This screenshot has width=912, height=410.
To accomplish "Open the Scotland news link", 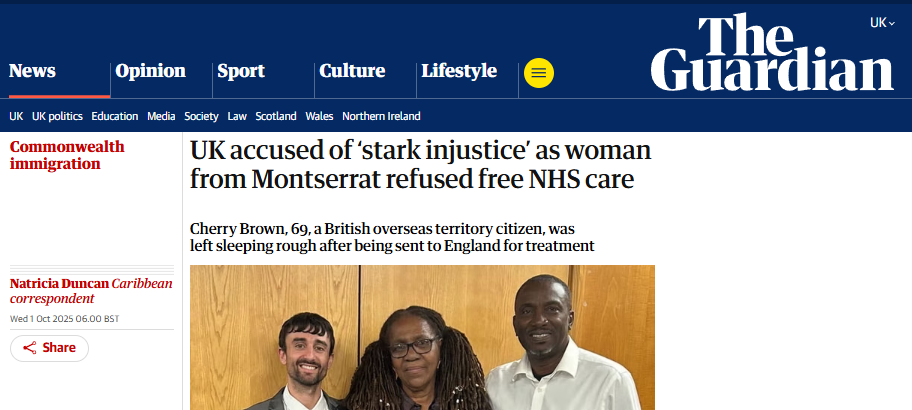I will [x=276, y=116].
